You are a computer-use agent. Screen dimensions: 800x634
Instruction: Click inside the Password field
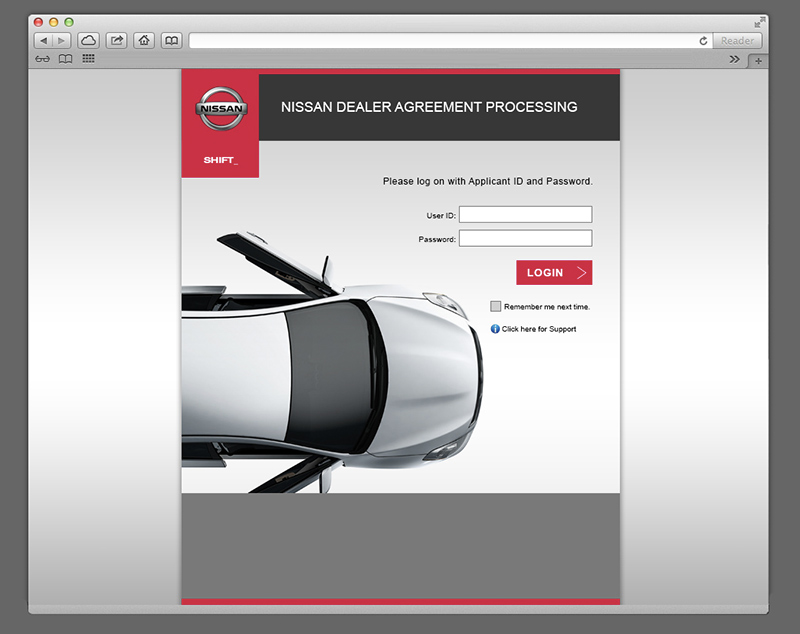[x=525, y=237]
